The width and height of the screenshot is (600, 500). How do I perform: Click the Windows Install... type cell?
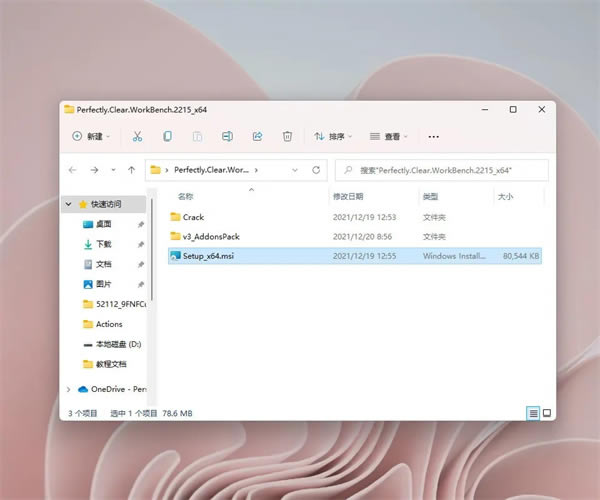tap(454, 256)
